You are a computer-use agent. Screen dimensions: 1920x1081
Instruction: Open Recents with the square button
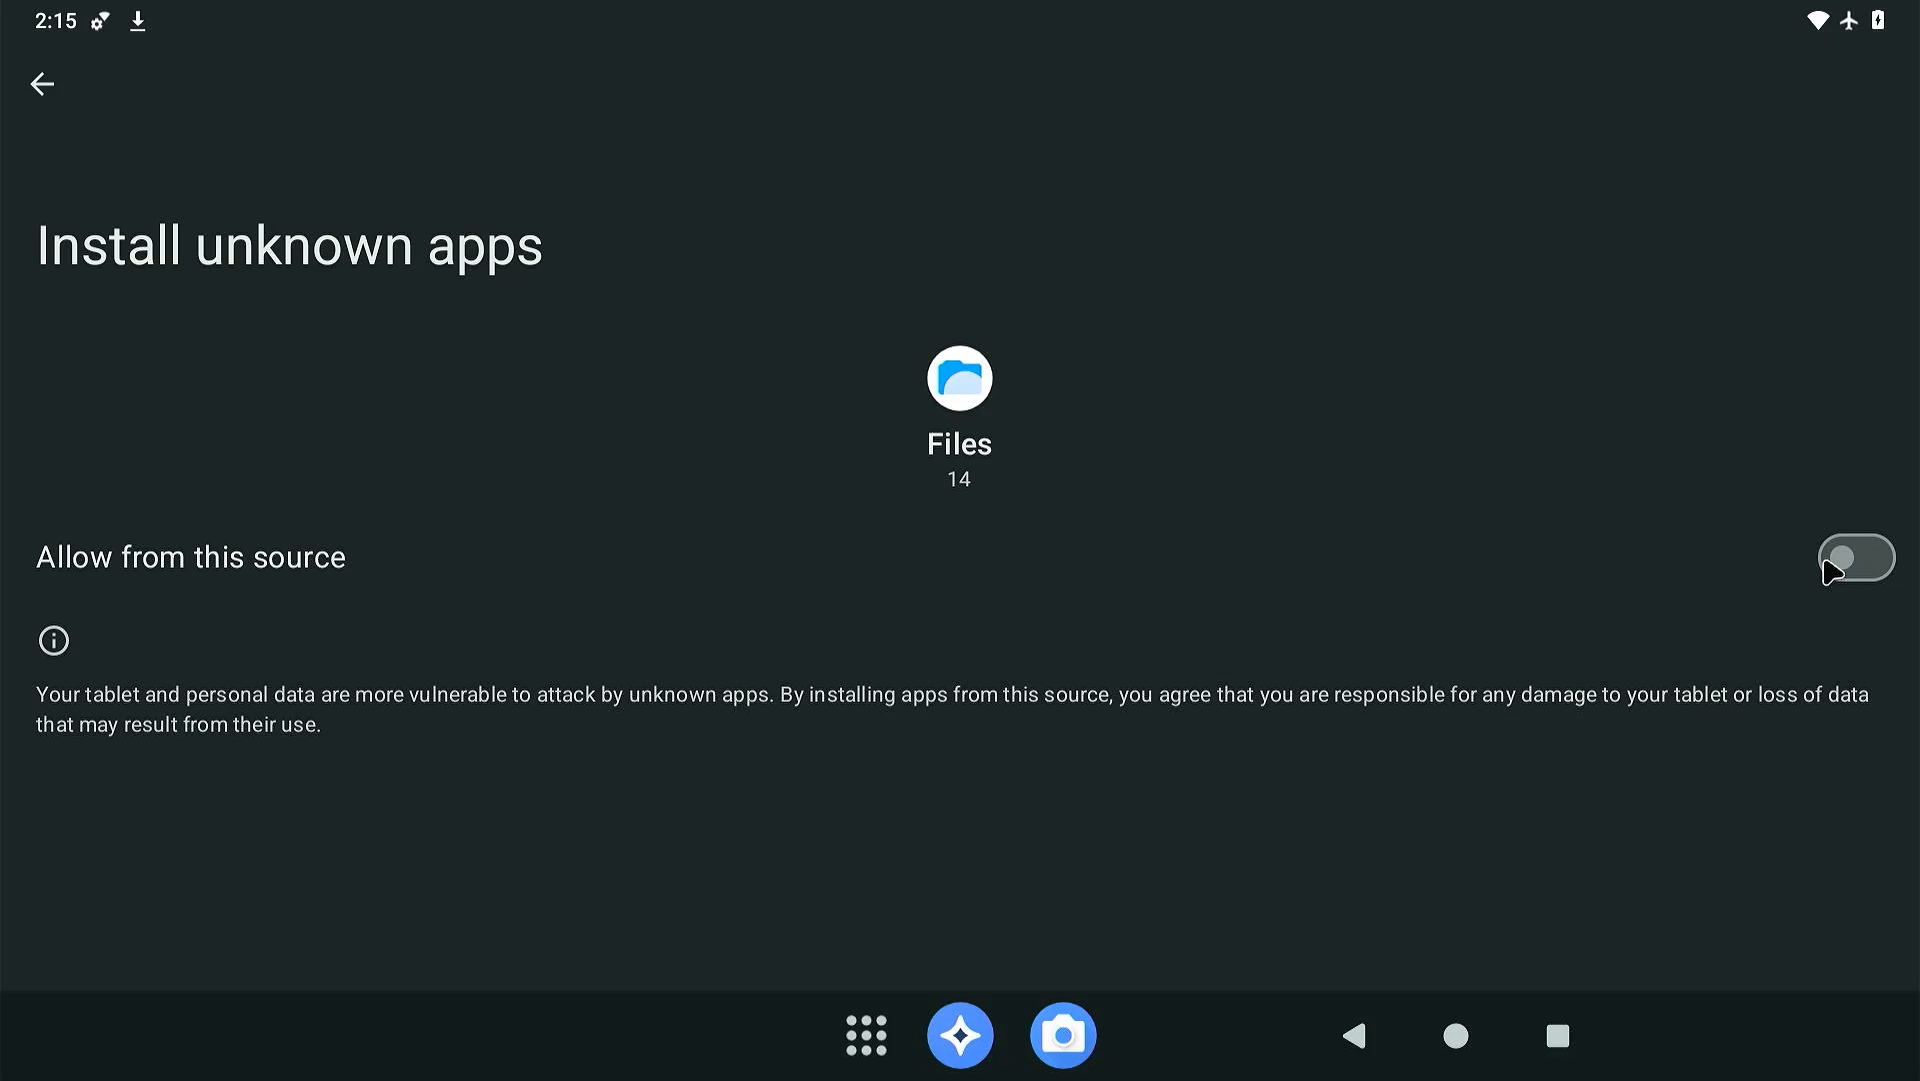[1557, 1036]
